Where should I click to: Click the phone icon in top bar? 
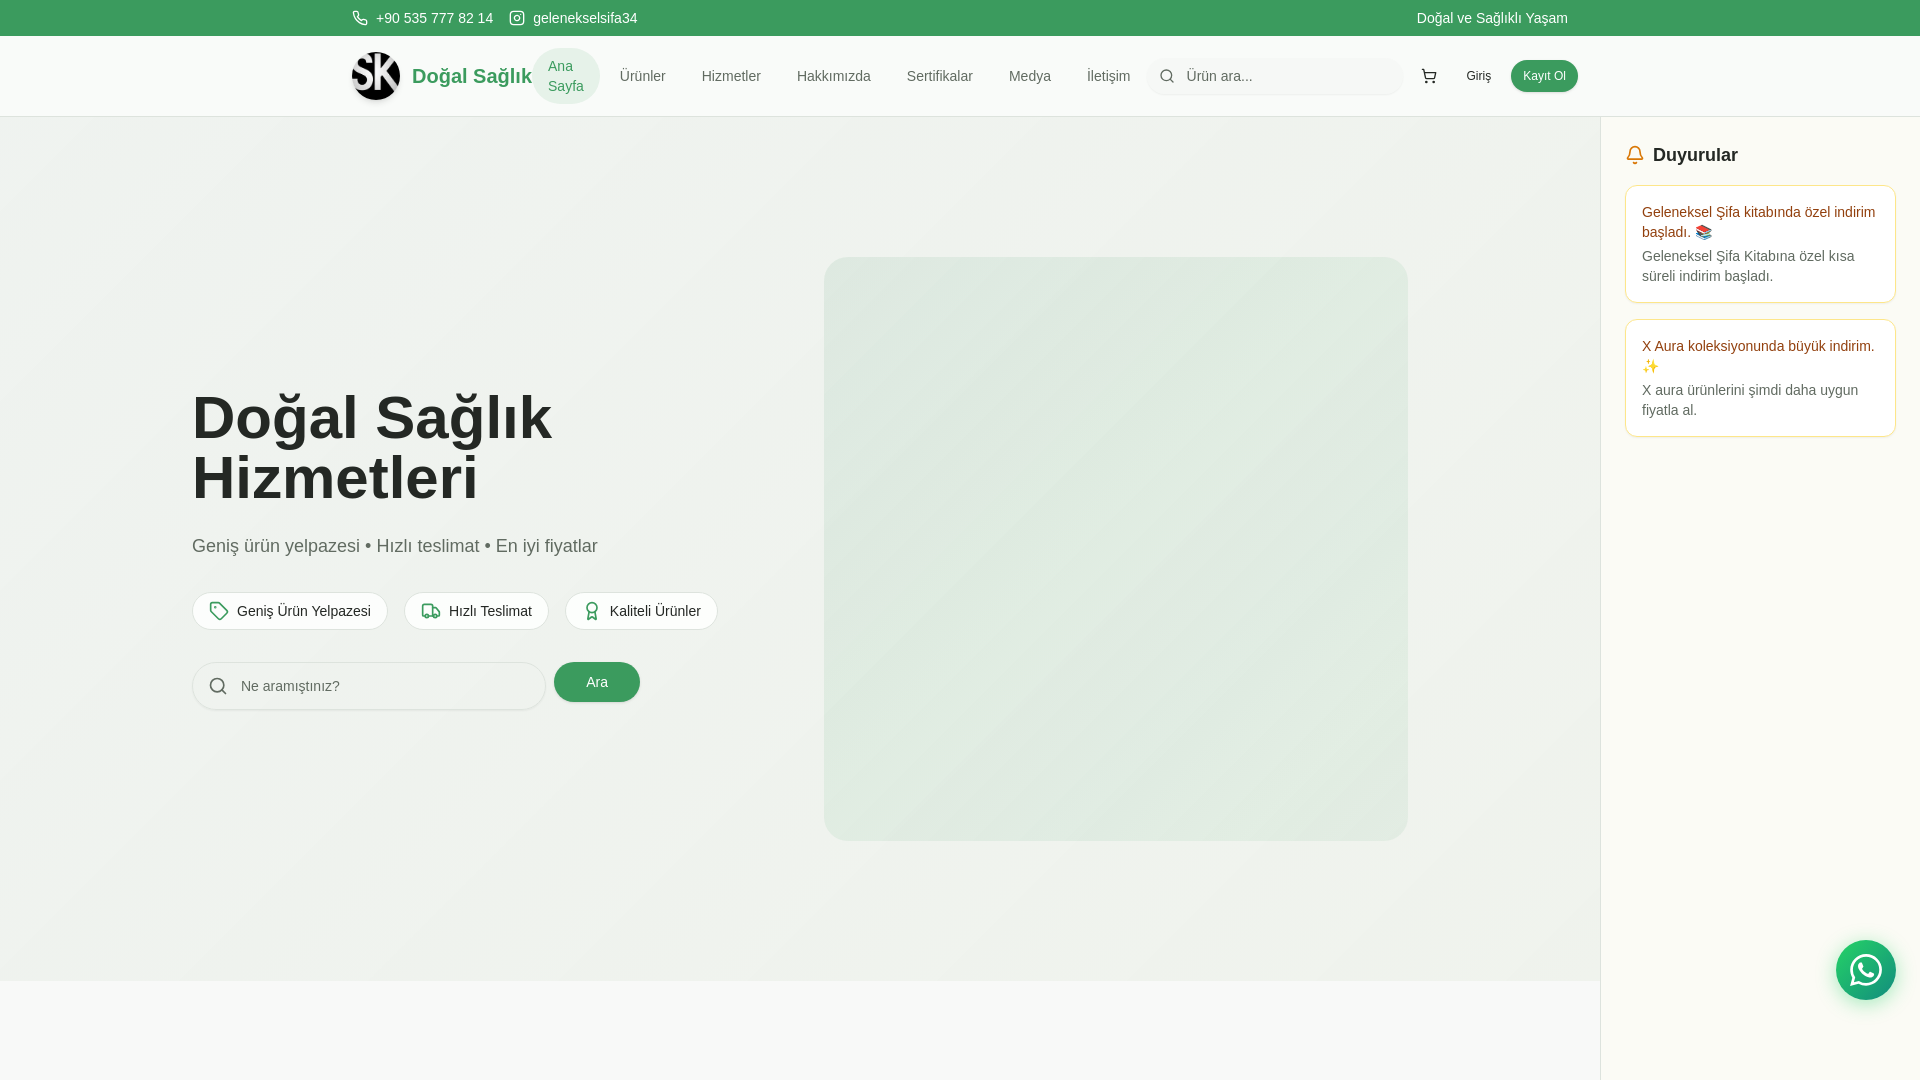pyautogui.click(x=360, y=18)
